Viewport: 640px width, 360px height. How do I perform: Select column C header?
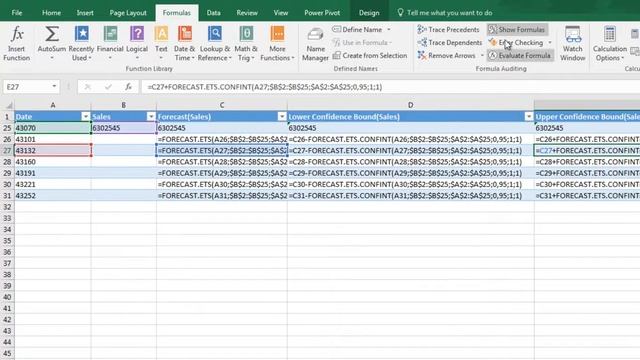(x=222, y=105)
